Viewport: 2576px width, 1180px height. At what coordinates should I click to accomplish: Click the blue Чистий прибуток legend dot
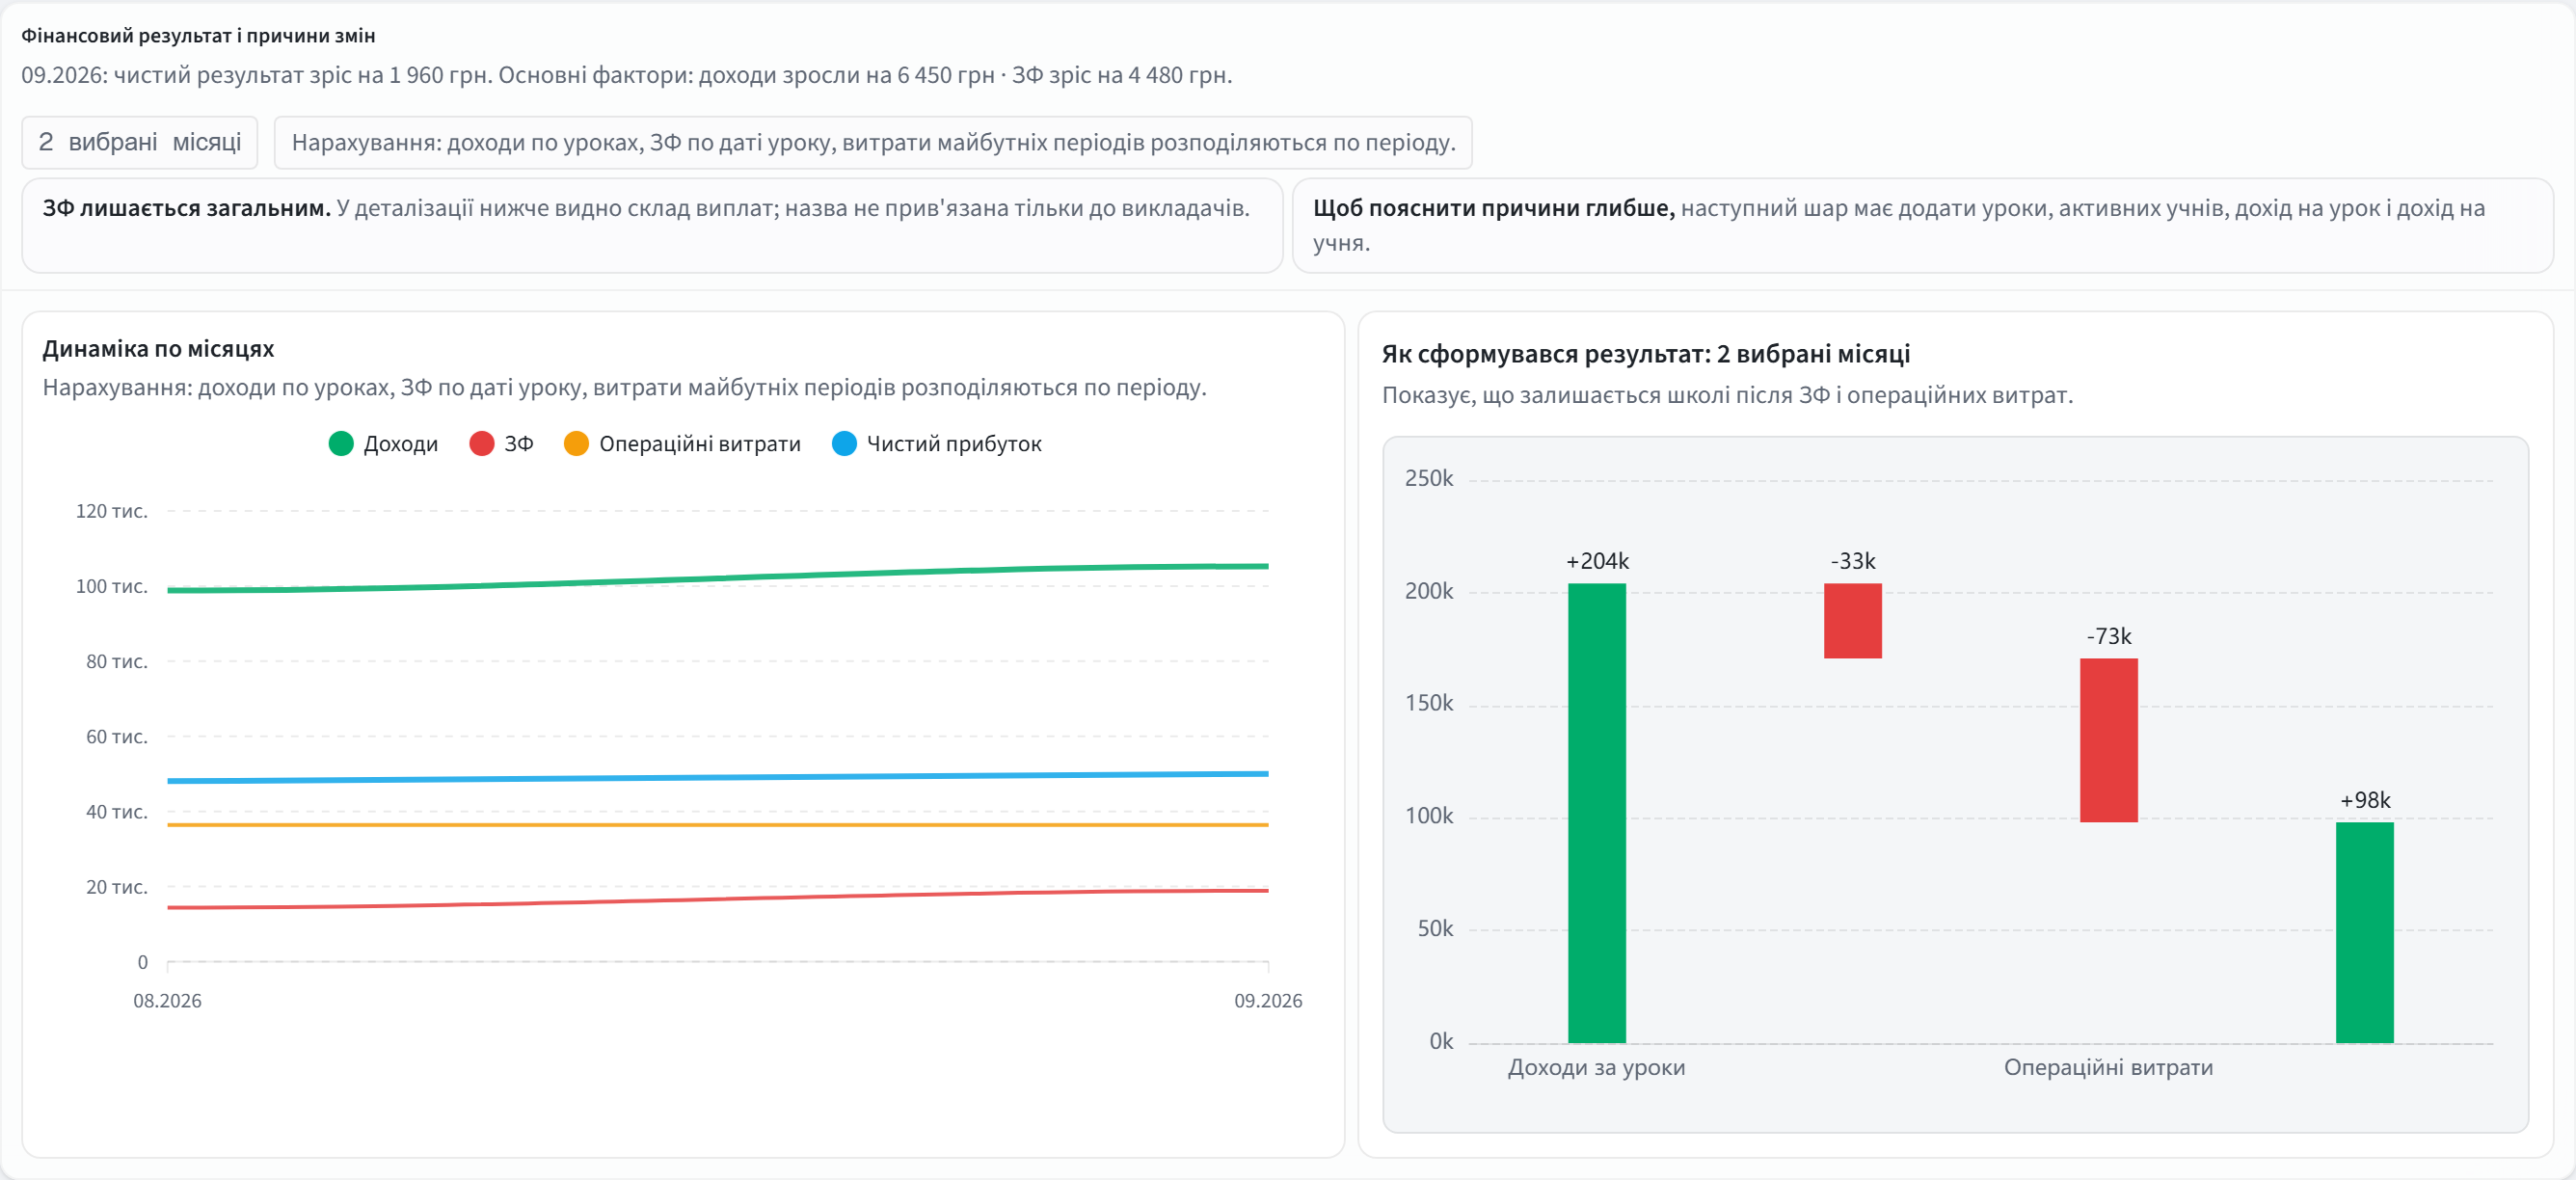(x=845, y=444)
